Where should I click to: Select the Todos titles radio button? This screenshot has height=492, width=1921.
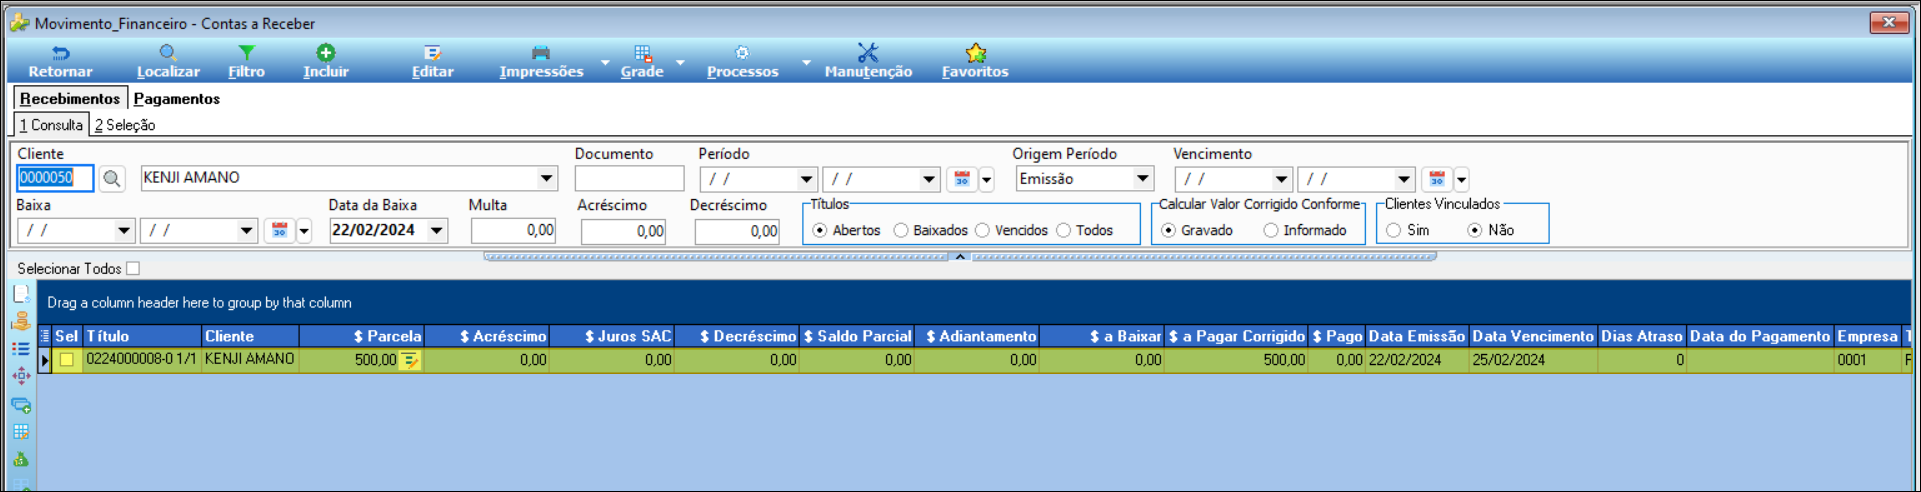[1064, 231]
